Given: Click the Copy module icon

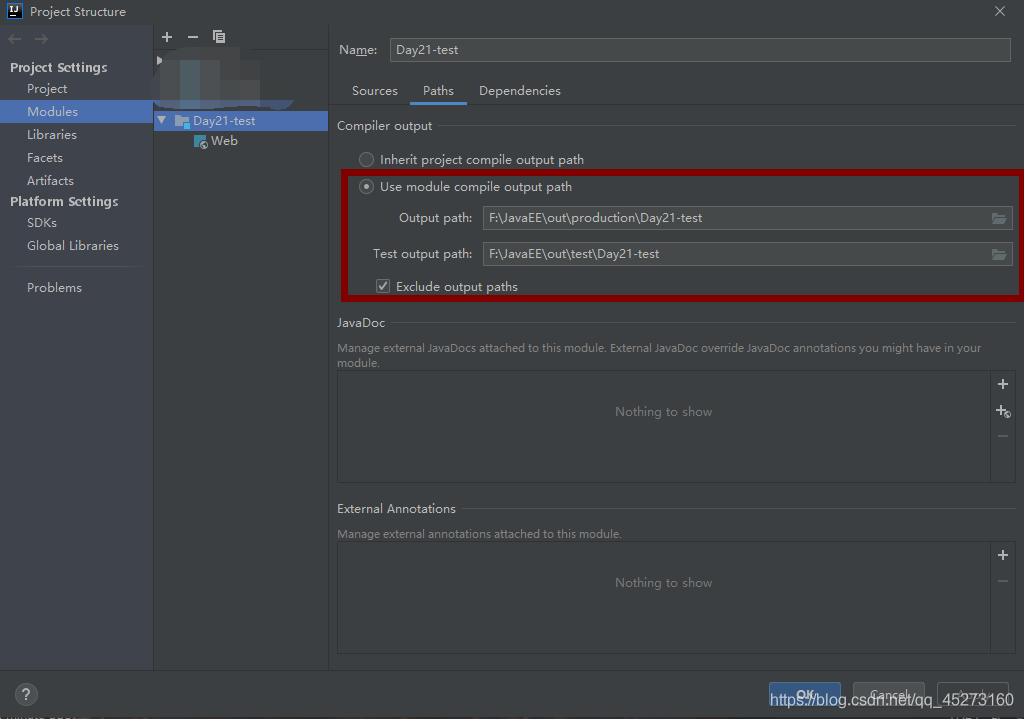Looking at the screenshot, I should point(219,37).
